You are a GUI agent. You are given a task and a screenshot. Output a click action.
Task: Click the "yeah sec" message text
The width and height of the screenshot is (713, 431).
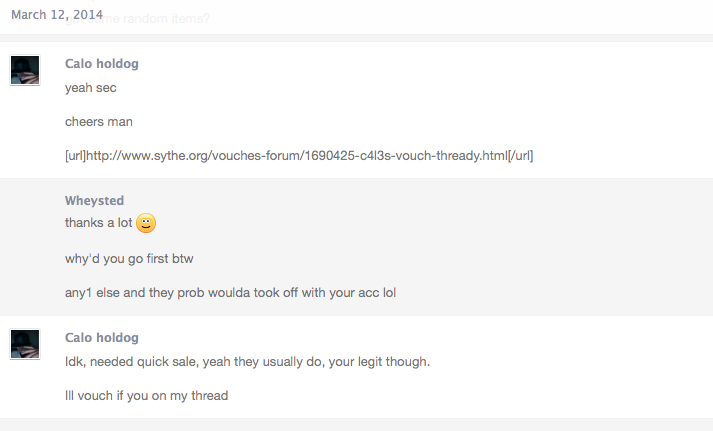coord(91,88)
